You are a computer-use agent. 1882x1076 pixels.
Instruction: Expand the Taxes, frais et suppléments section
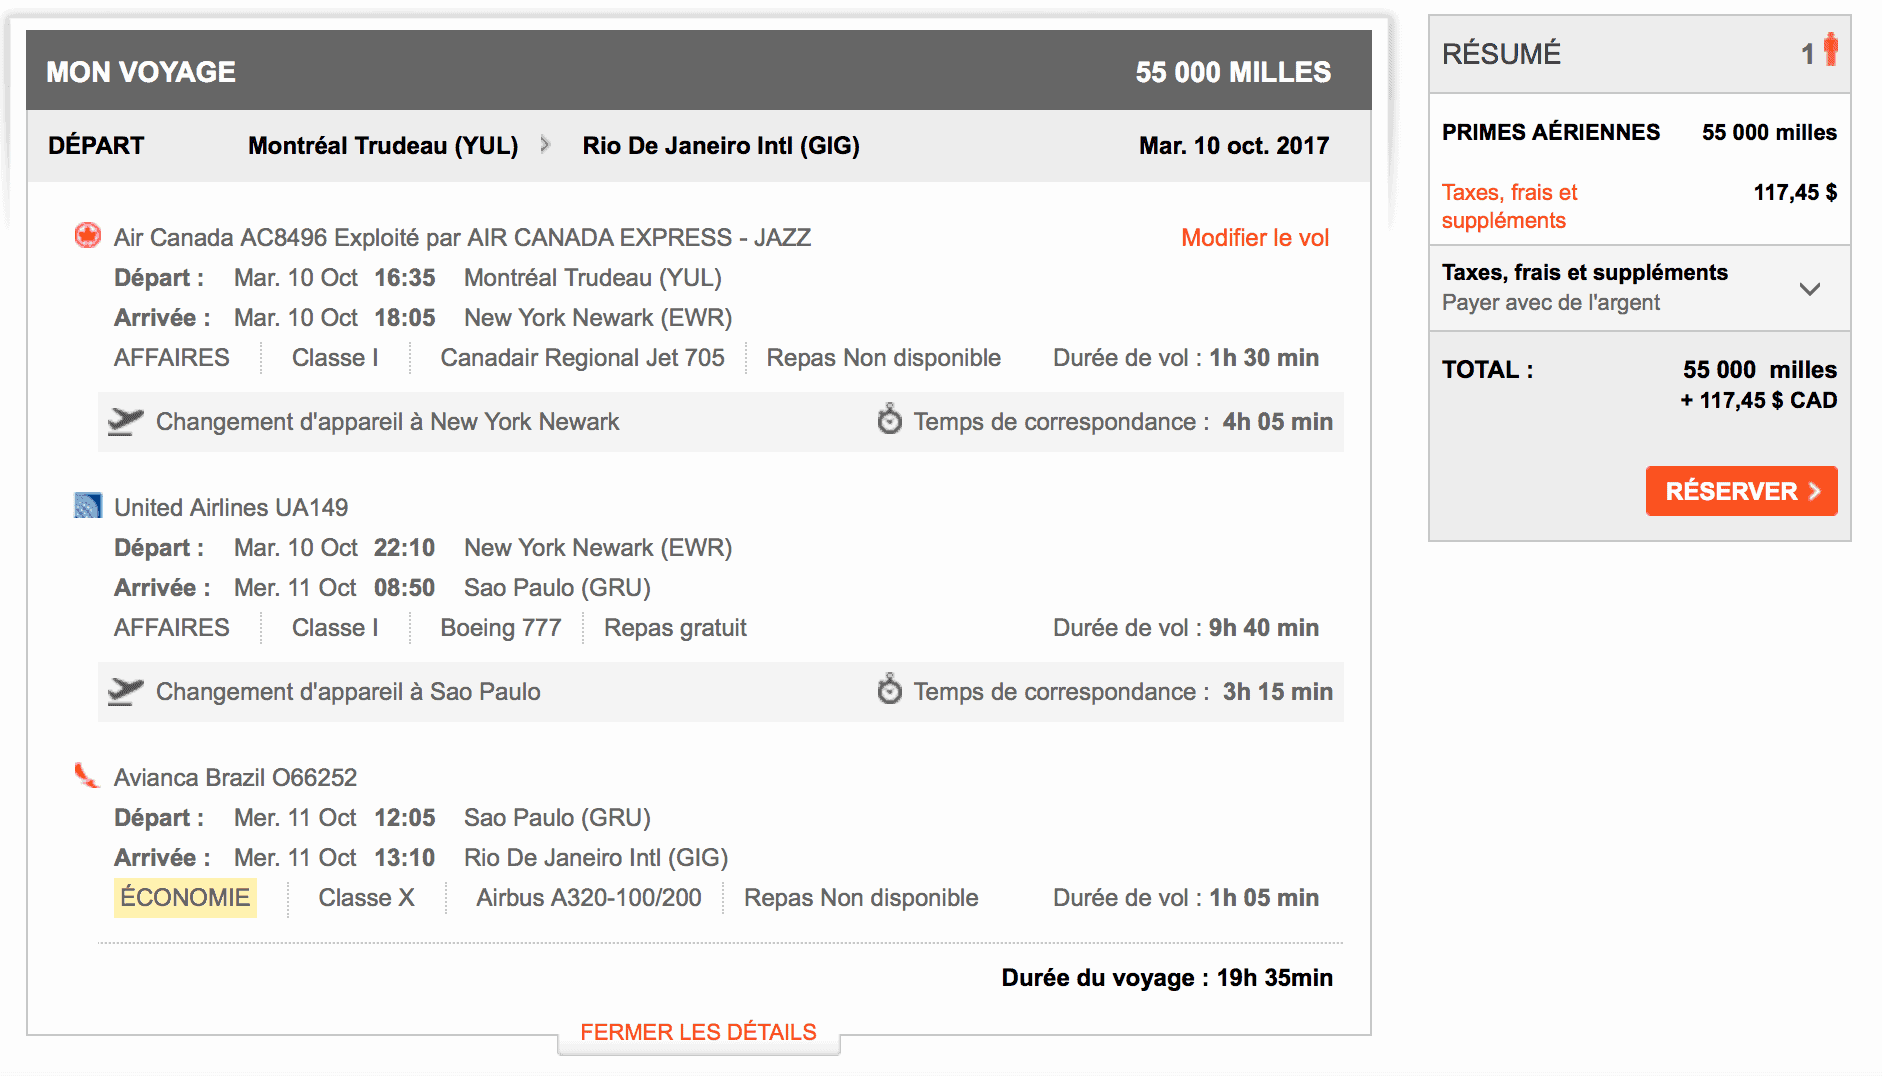1812,289
